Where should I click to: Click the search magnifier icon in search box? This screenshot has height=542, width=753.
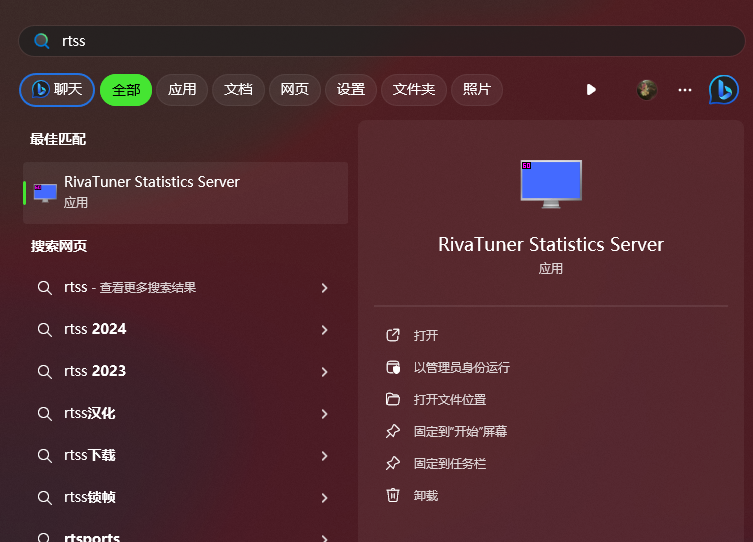pyautogui.click(x=42, y=41)
